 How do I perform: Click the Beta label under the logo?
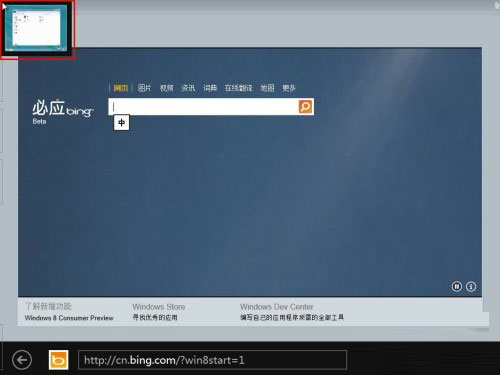(39, 122)
